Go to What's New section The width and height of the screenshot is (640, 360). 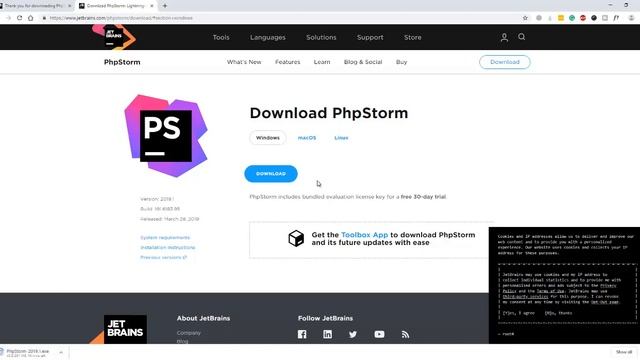click(x=244, y=62)
